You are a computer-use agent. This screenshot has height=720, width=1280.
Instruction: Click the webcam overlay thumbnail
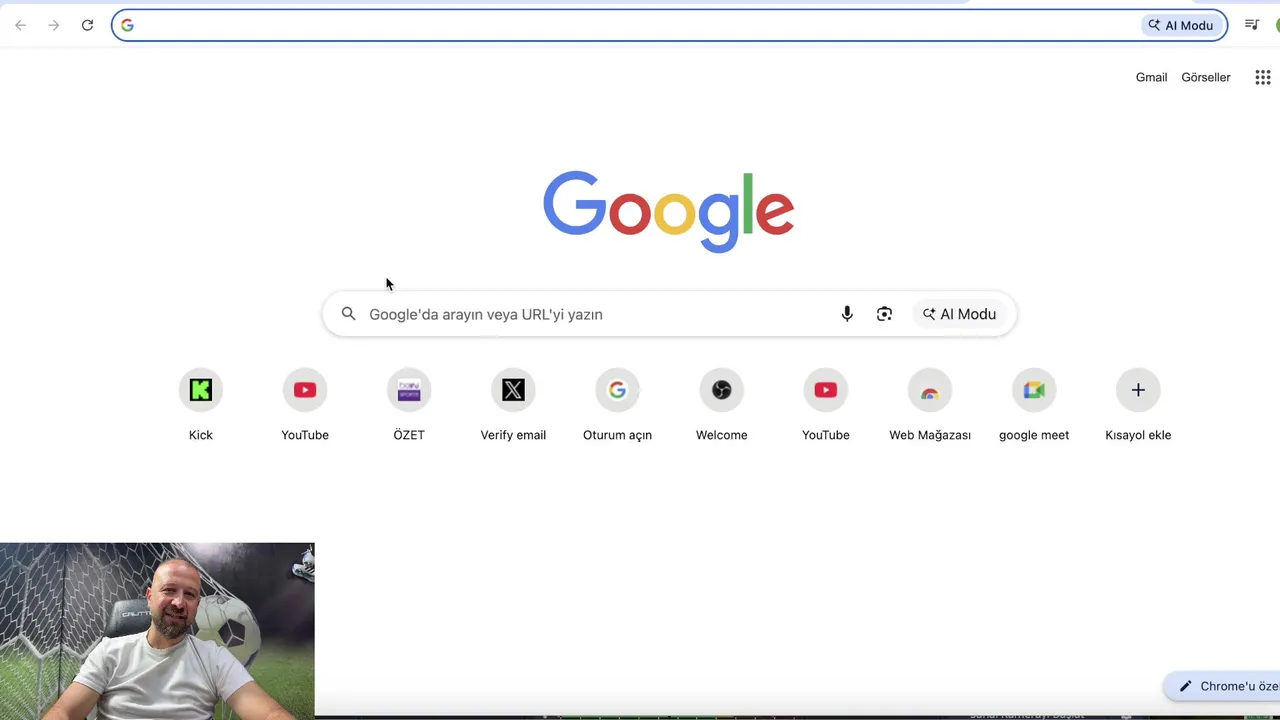tap(157, 630)
